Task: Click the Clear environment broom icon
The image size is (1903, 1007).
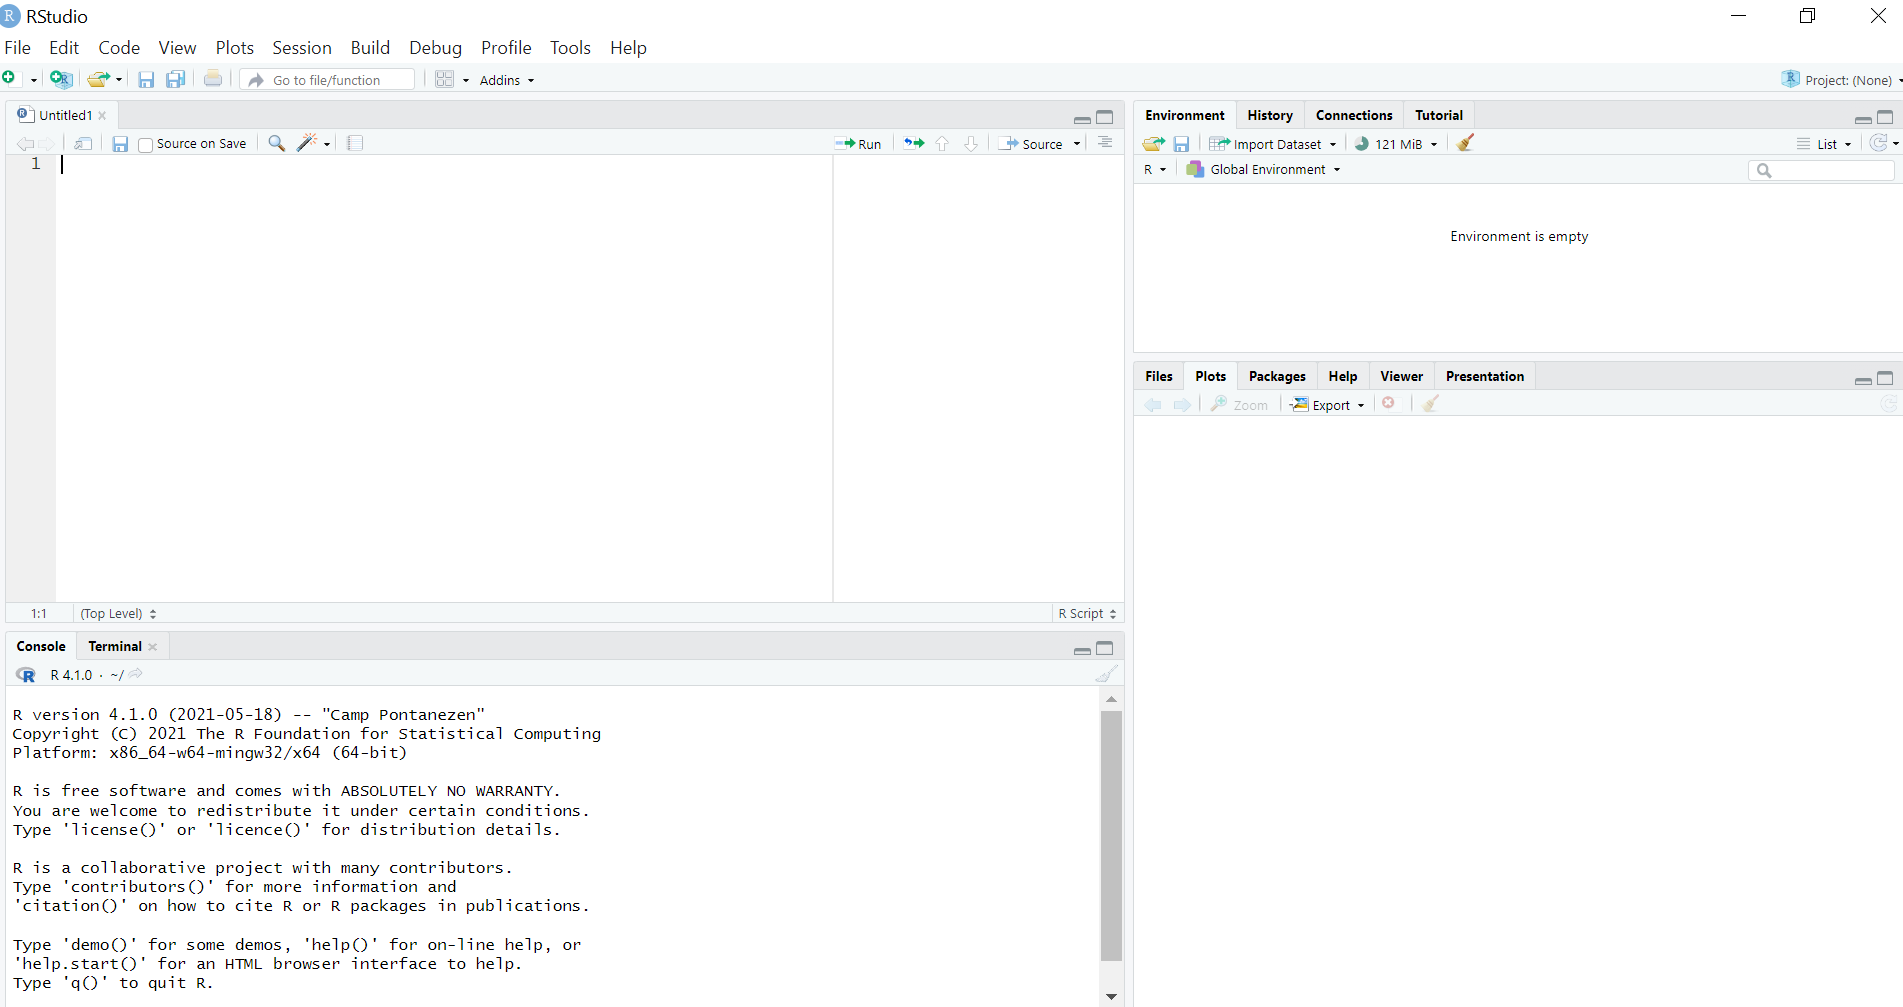Action: click(1466, 143)
